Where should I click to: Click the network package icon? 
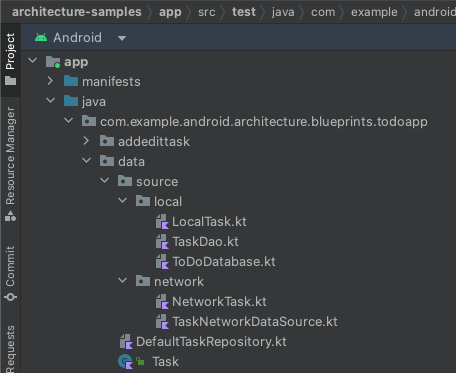coord(143,281)
